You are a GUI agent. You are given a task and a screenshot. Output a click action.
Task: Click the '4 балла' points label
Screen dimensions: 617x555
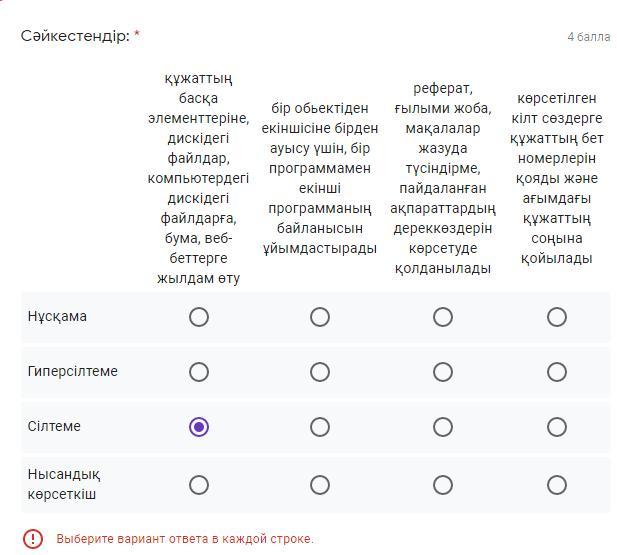click(588, 37)
